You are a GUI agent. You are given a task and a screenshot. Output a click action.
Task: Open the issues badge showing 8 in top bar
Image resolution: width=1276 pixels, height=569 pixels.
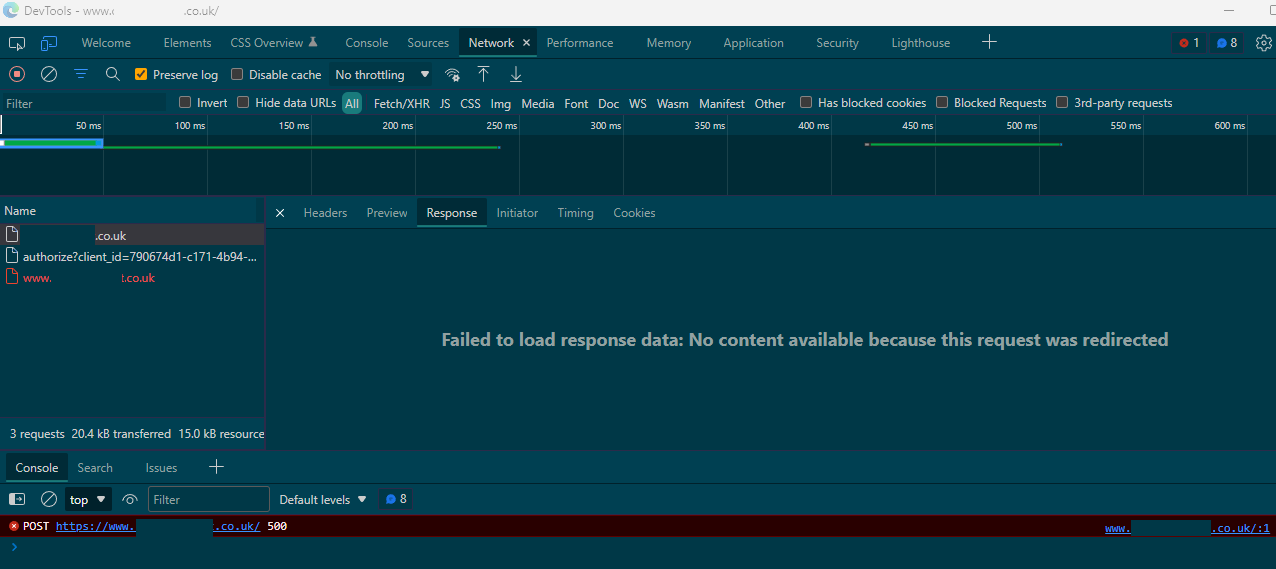click(x=1227, y=43)
